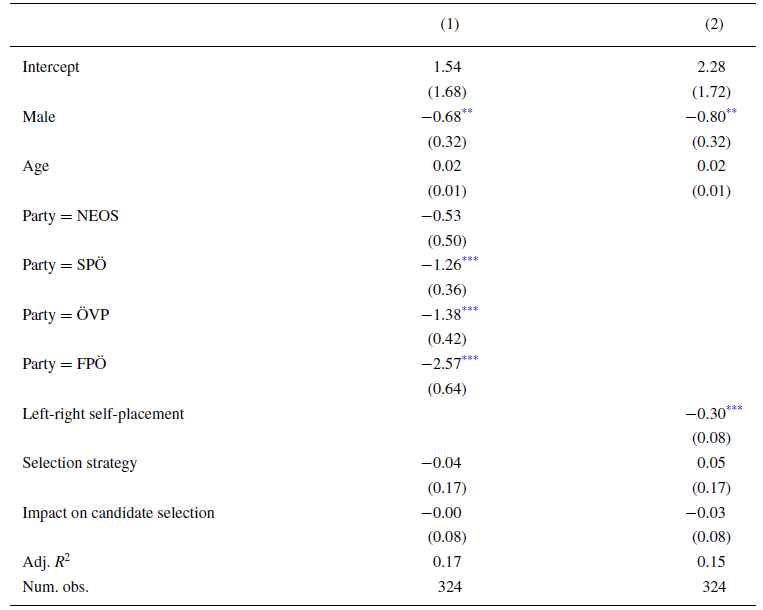Select the coefficient −0.53
This screenshot has height=610, width=763.
(446, 215)
